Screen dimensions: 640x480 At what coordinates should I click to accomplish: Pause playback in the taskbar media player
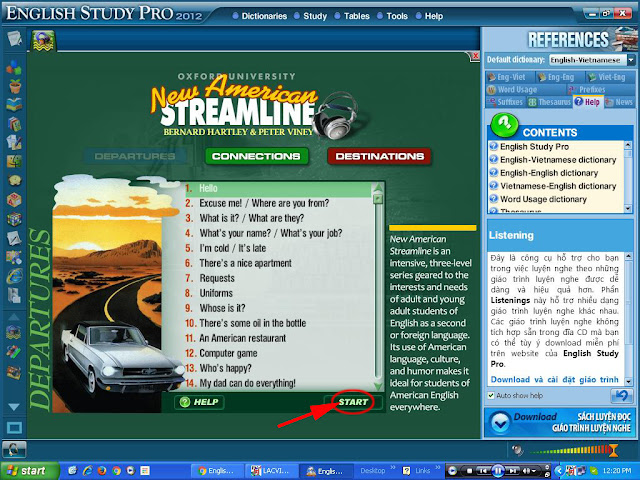(x=498, y=471)
